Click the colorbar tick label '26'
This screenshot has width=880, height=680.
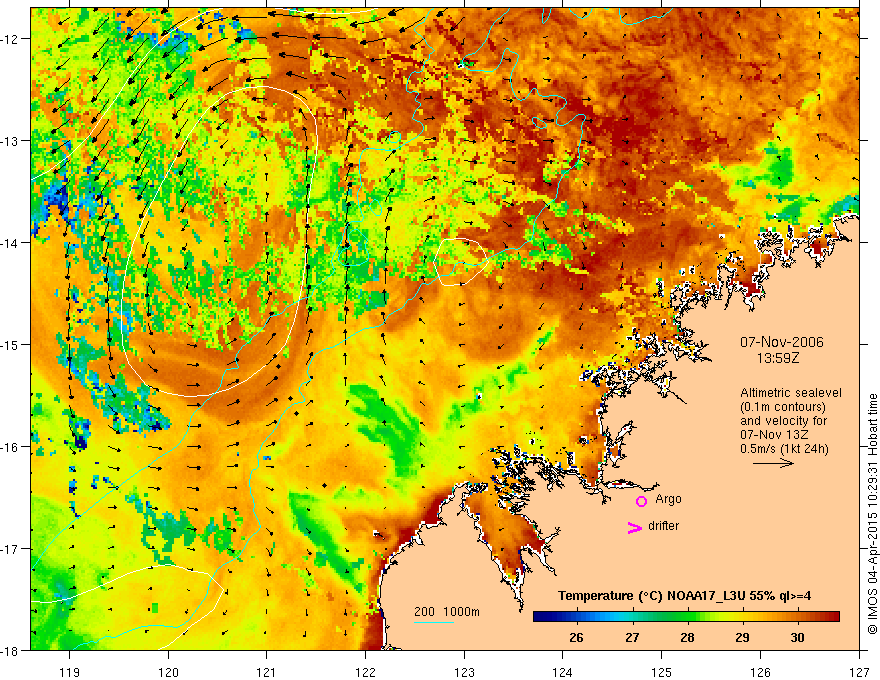tap(576, 638)
